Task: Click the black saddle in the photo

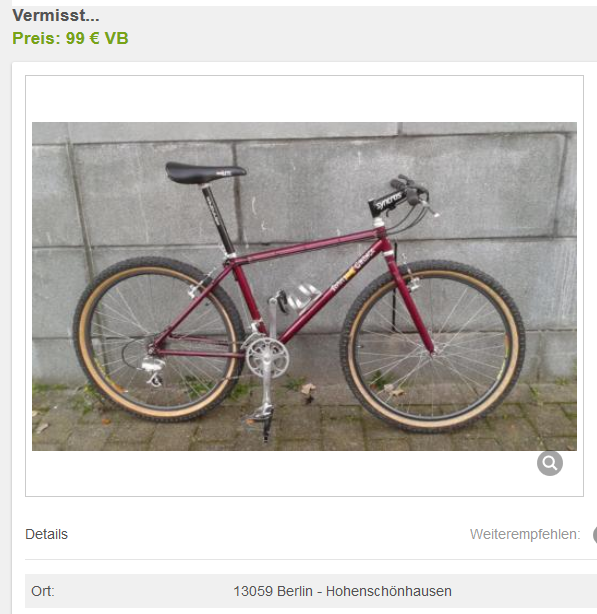Action: pos(205,173)
